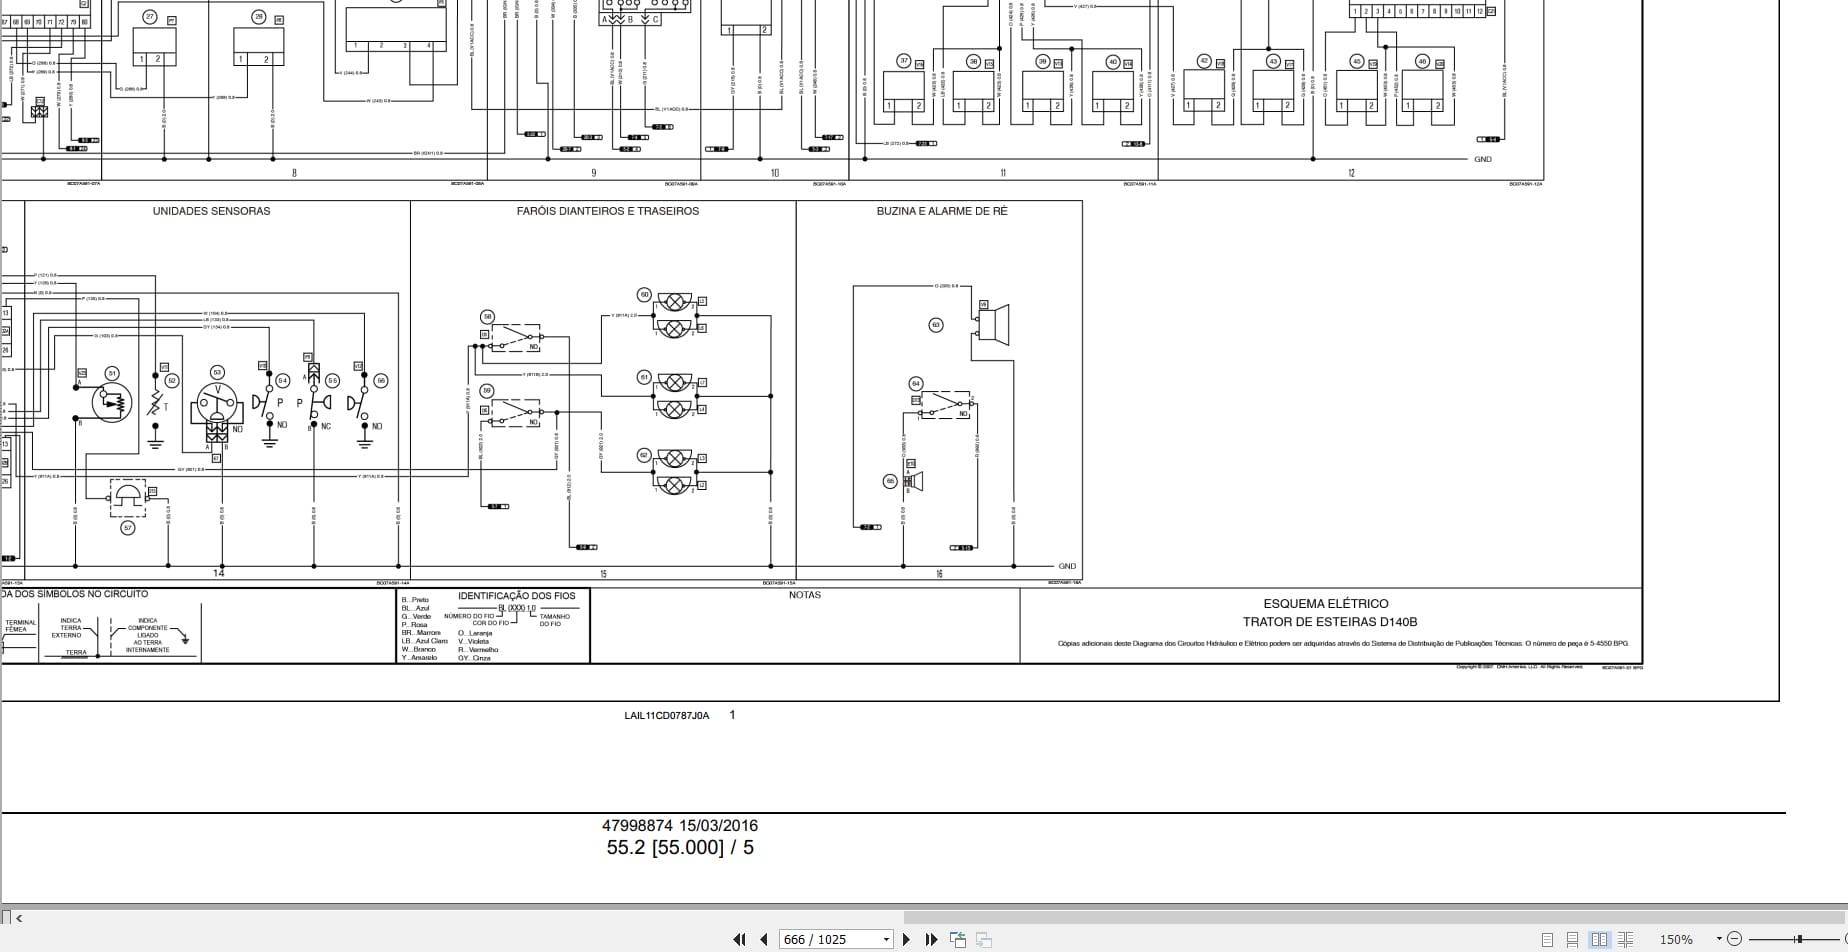Click the lamp symbol at component 62
The width and height of the screenshot is (1848, 952).
point(675,472)
